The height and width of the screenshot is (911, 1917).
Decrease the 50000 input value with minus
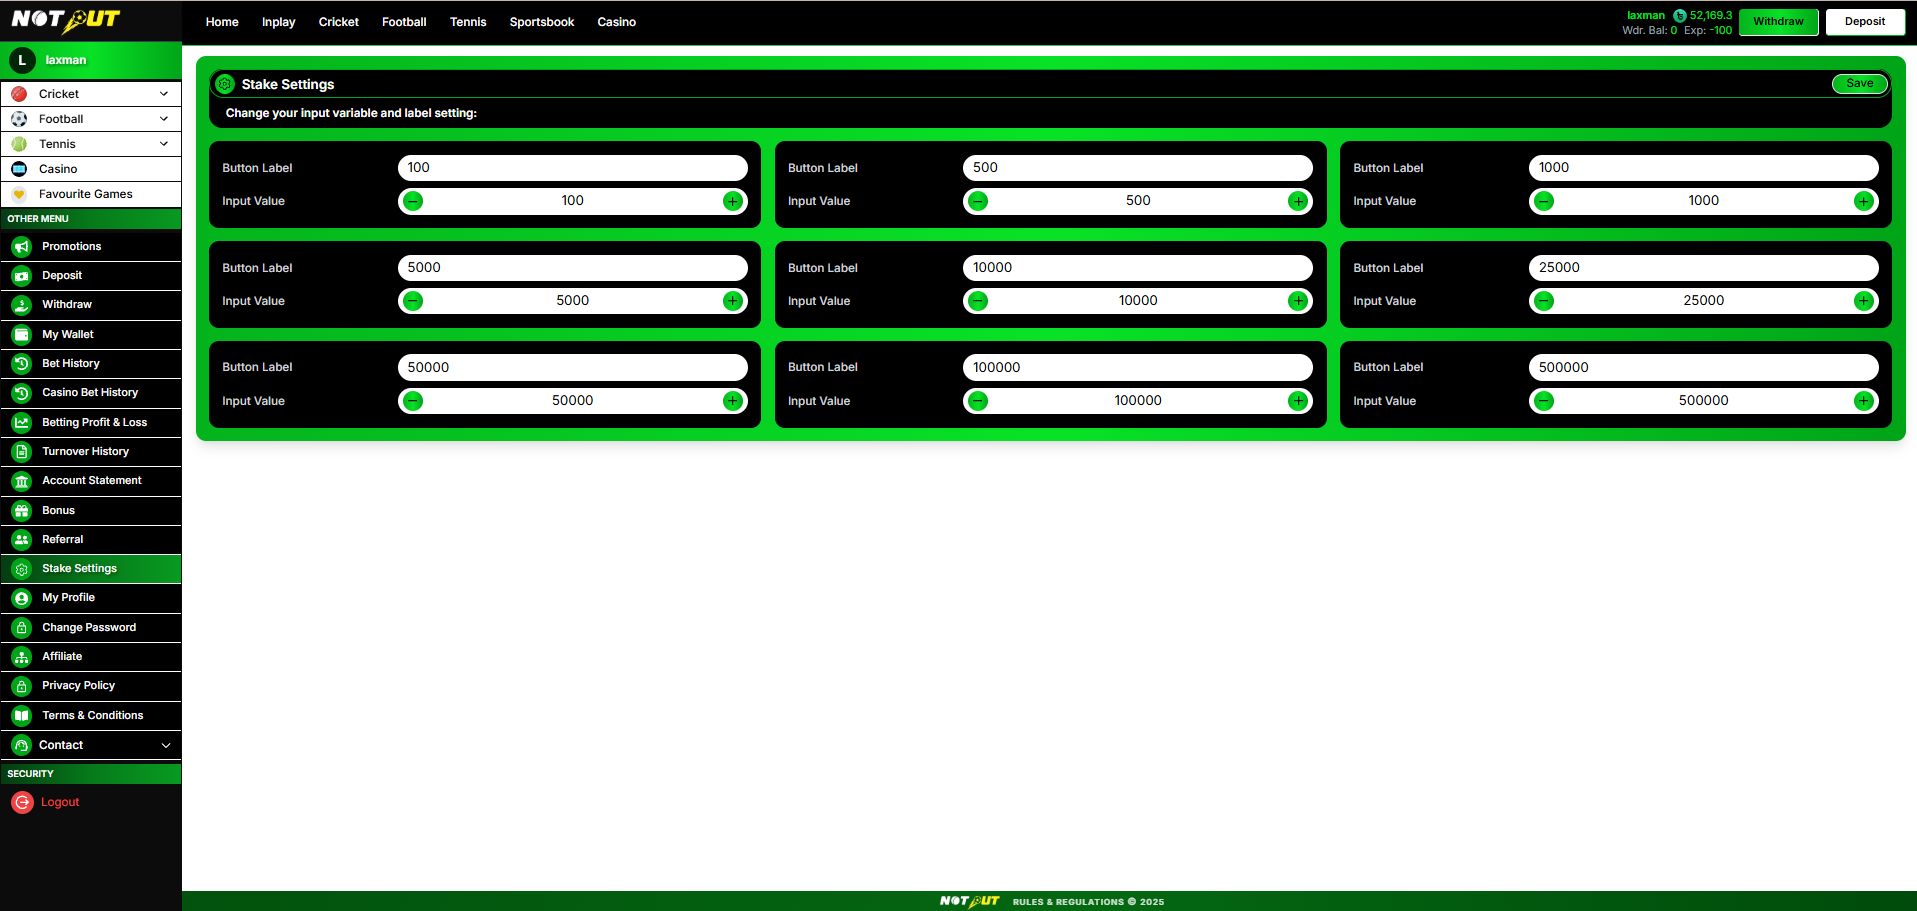pyautogui.click(x=413, y=401)
